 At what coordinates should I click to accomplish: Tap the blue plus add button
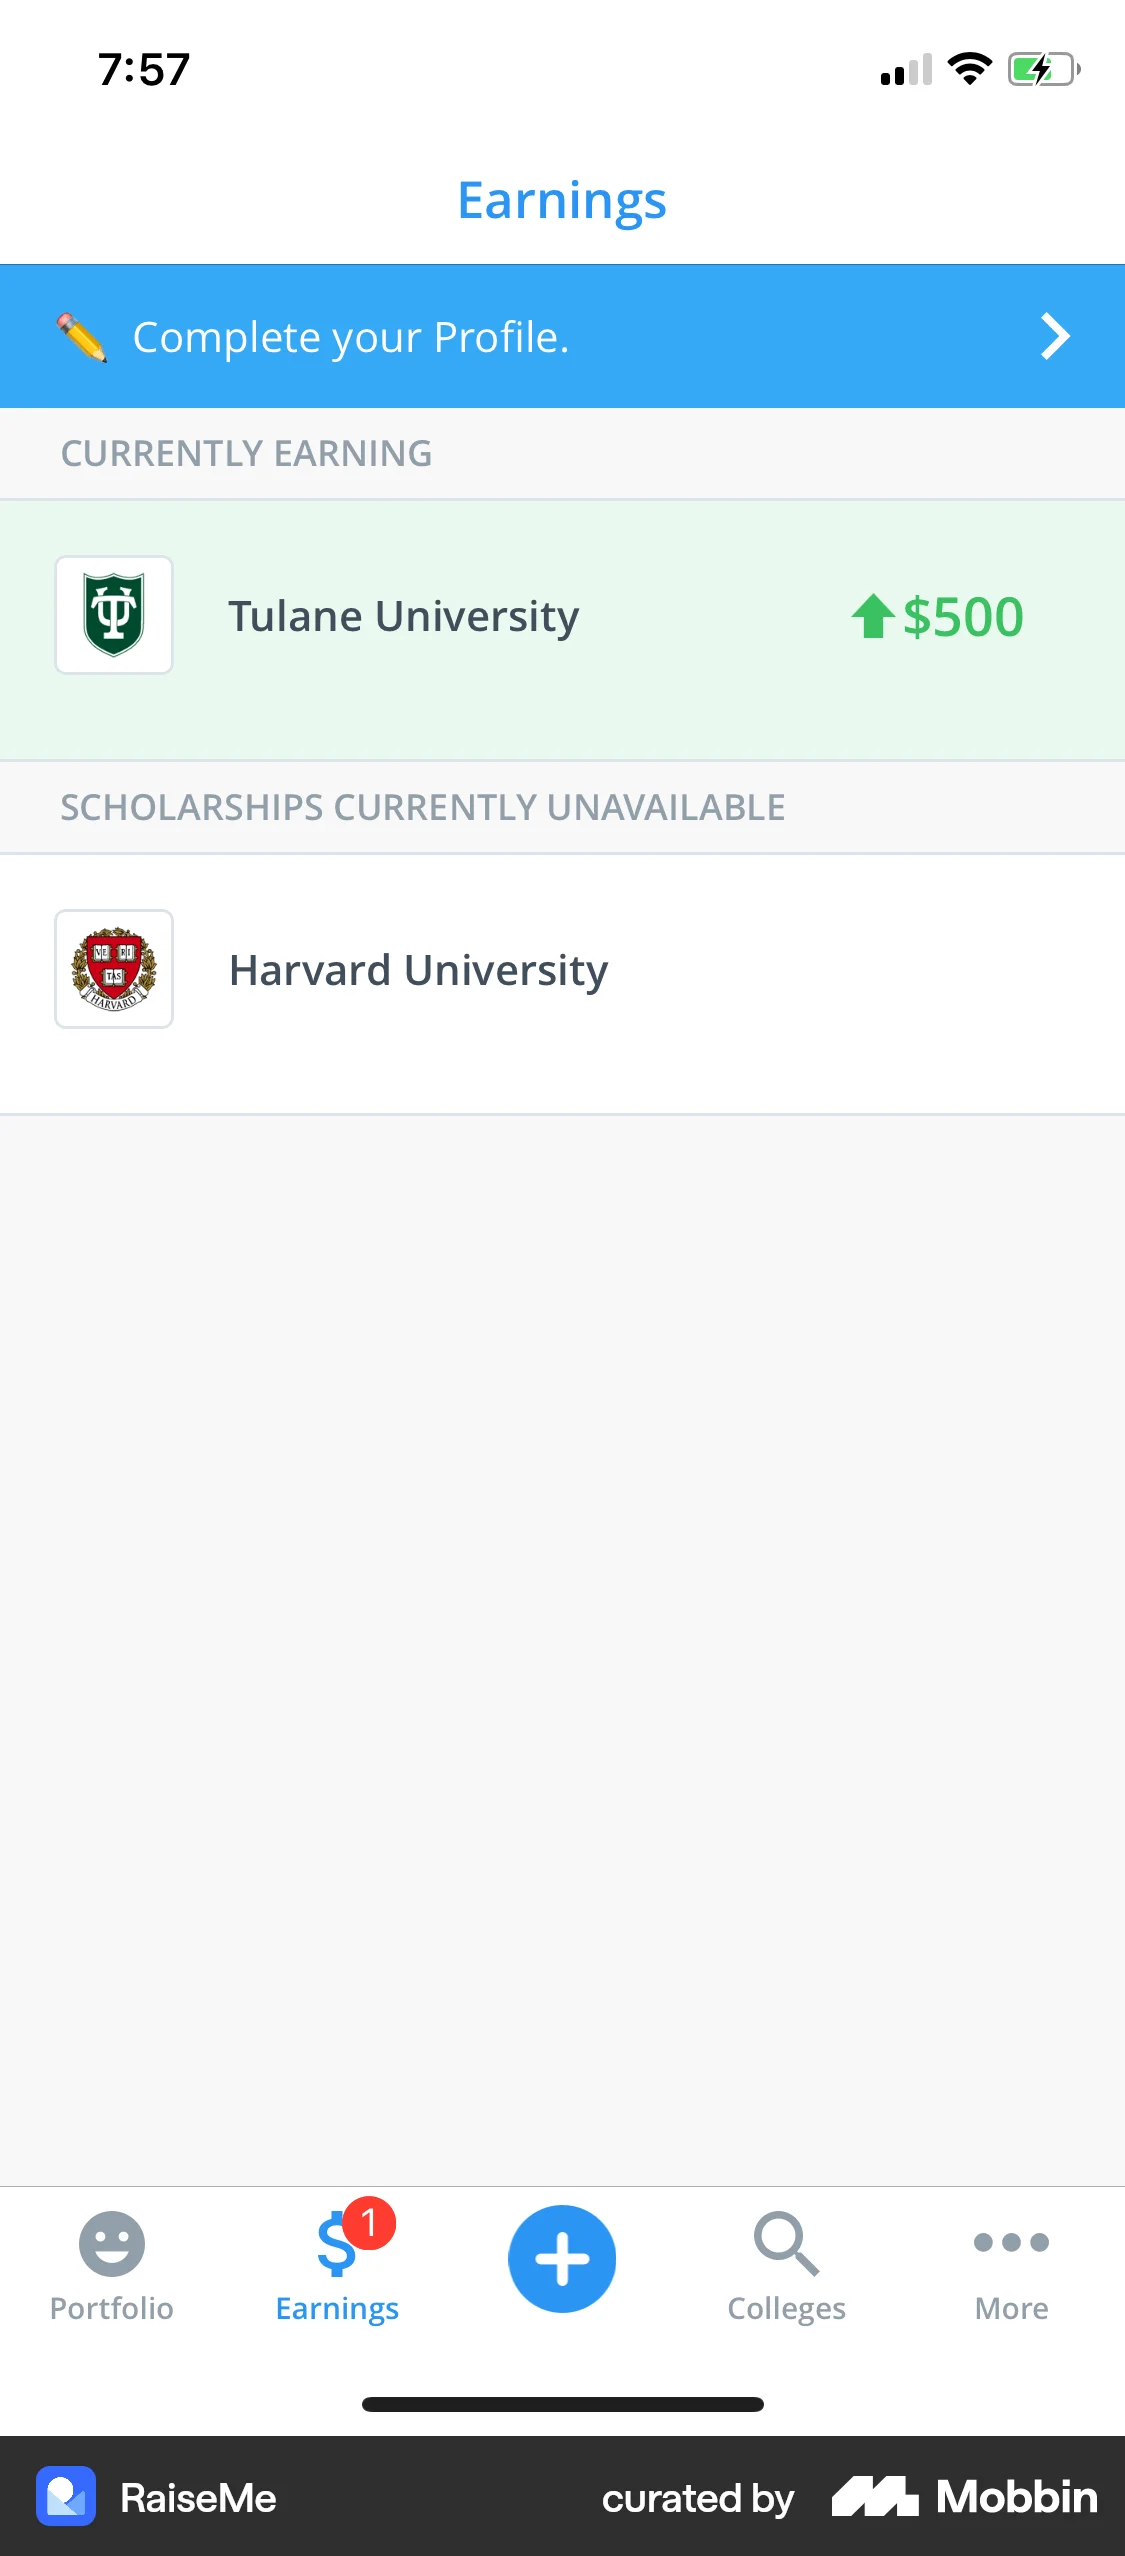(562, 2259)
